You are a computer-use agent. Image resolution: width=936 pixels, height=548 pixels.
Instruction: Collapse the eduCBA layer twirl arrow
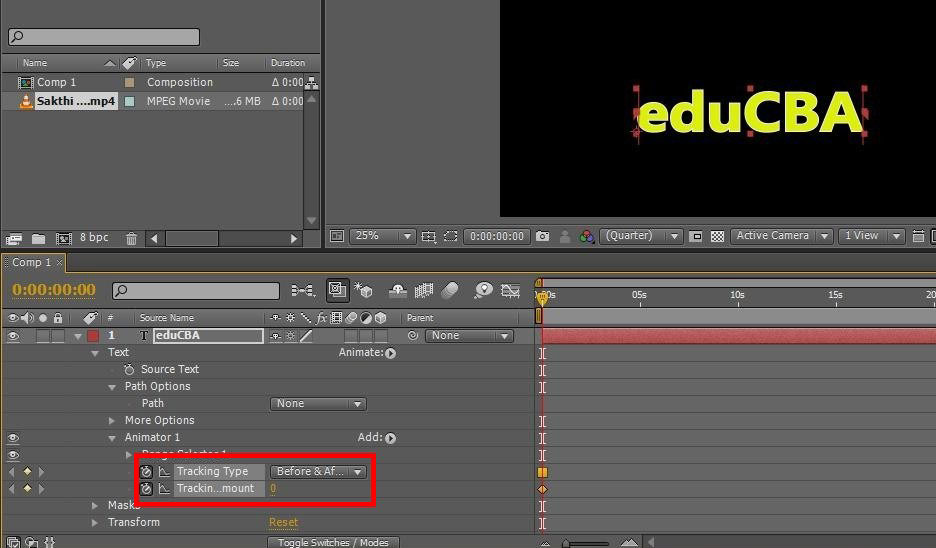click(78, 337)
